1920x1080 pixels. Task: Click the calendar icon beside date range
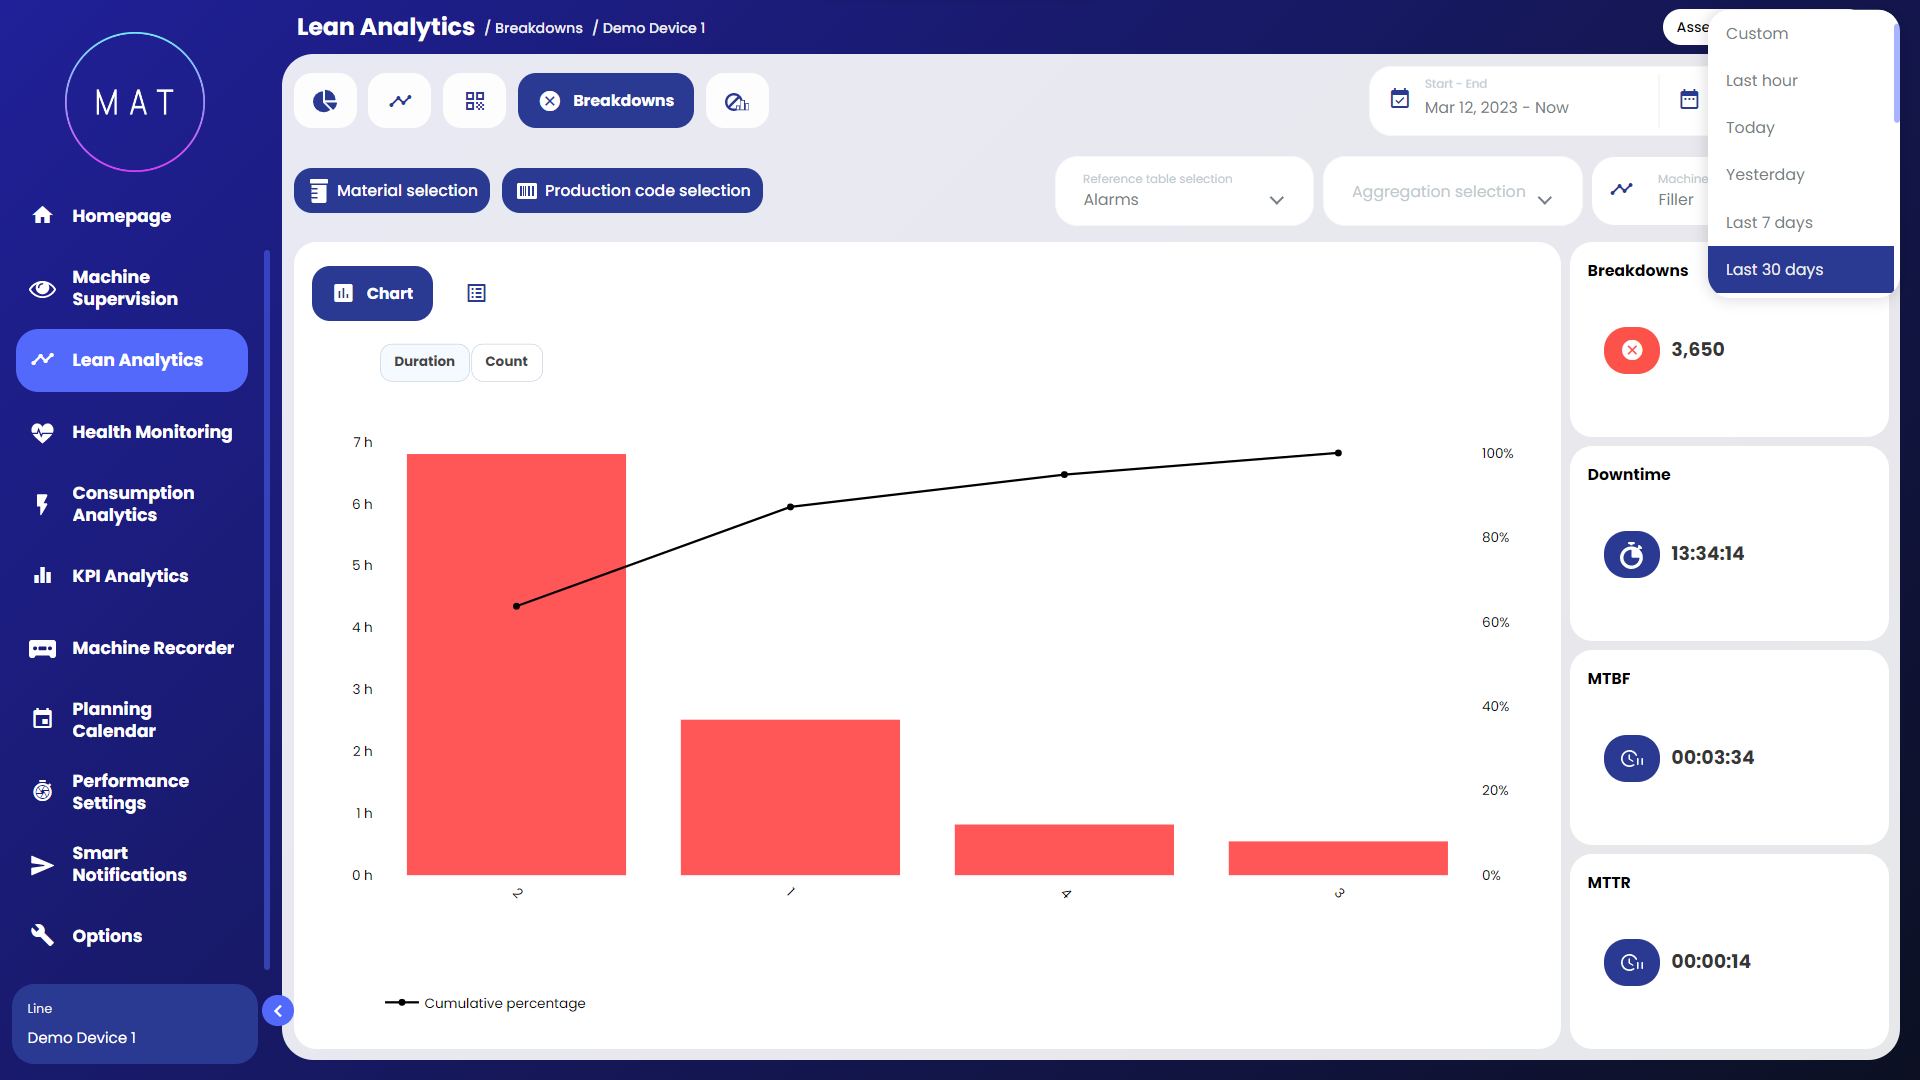[1689, 99]
